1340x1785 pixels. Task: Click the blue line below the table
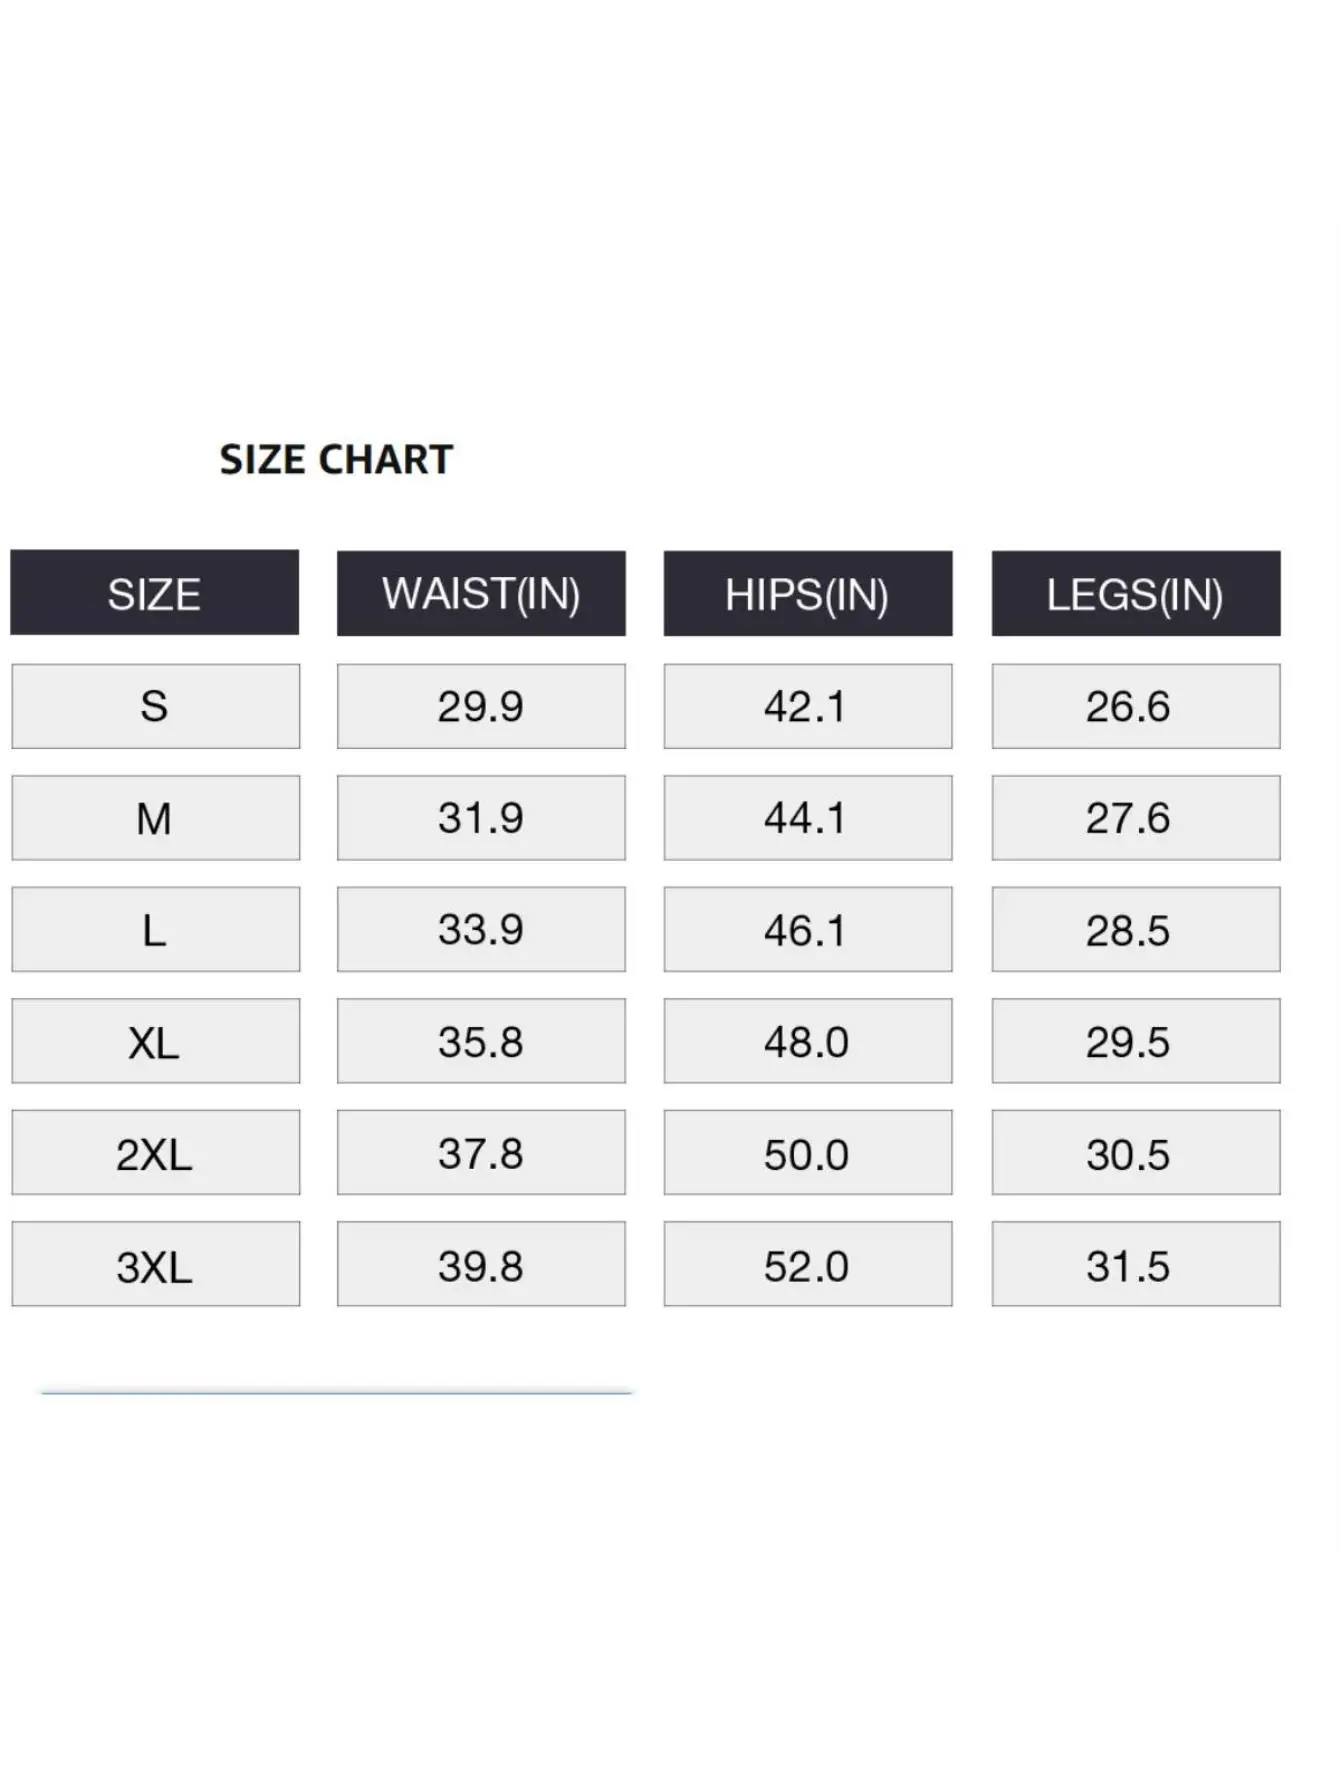[x=336, y=1391]
